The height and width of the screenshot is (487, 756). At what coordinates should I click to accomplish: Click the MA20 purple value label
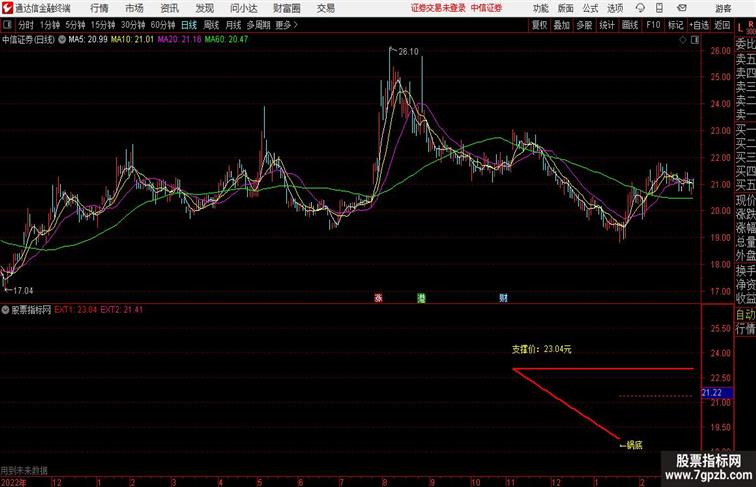pyautogui.click(x=179, y=40)
